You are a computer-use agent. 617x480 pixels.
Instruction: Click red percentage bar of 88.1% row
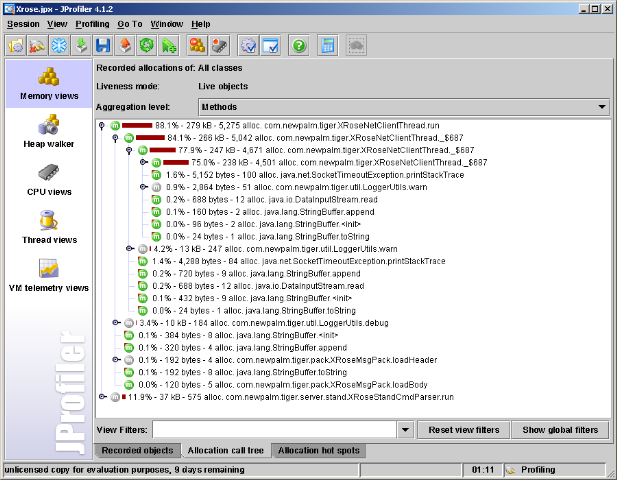tap(137, 126)
